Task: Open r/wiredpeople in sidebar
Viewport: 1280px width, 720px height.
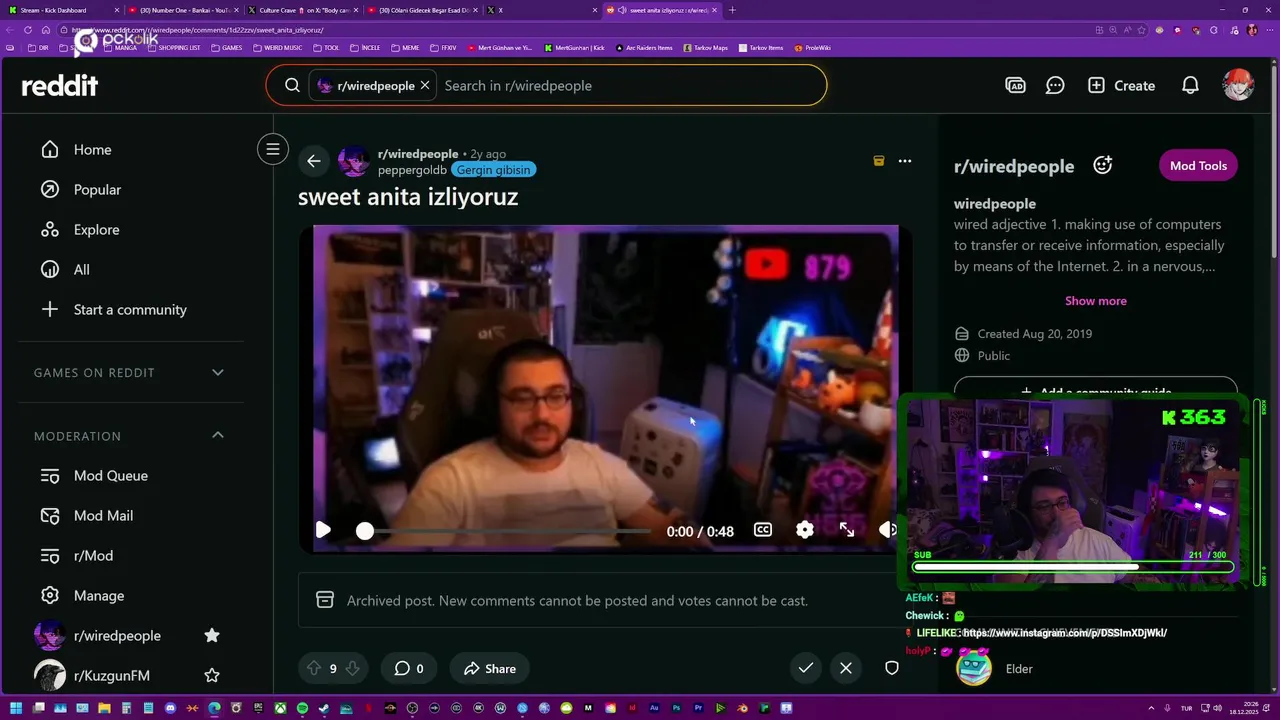Action: (117, 636)
